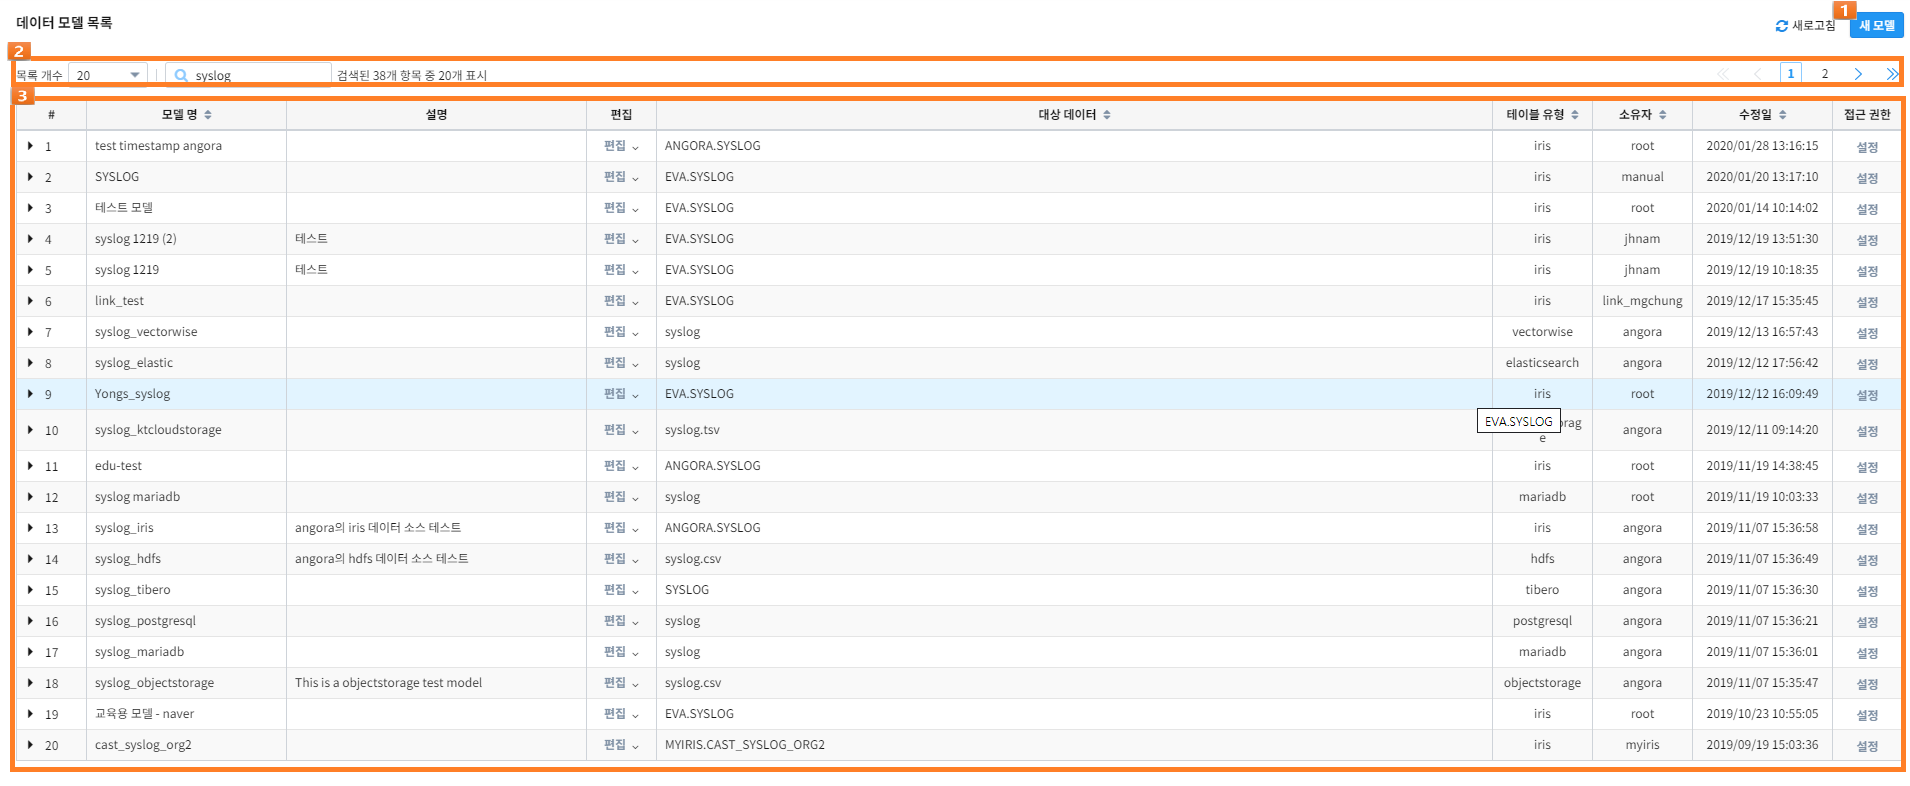Click 설명 column header

click(436, 115)
